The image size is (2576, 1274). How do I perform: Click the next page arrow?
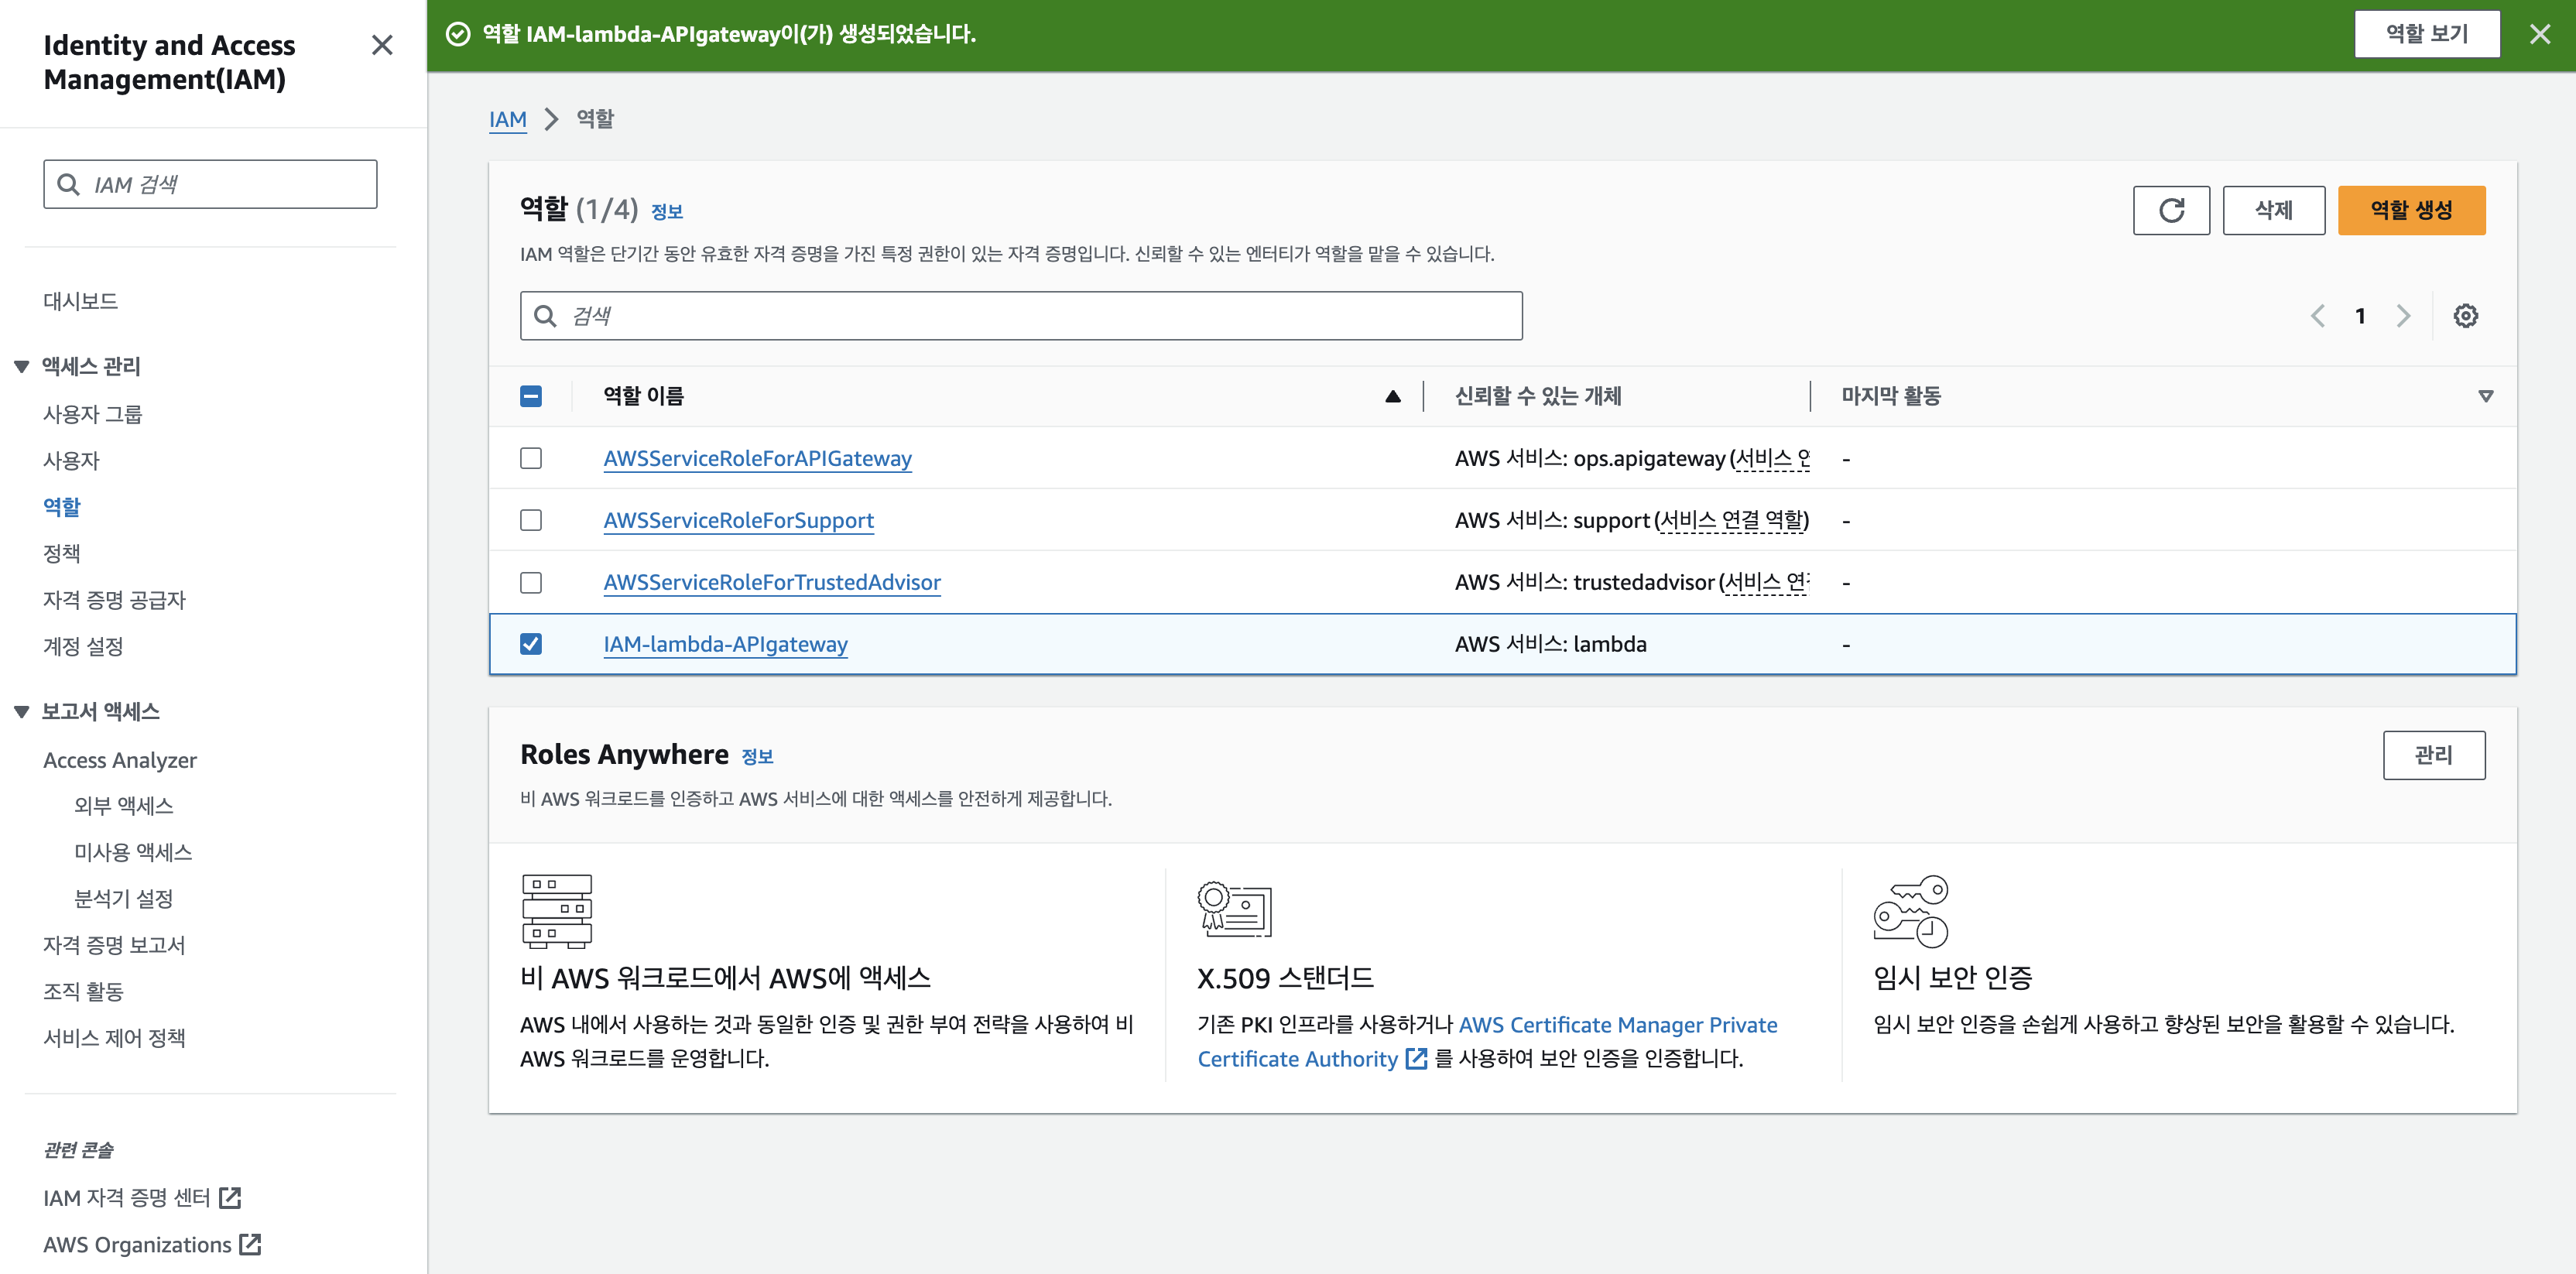coord(2403,316)
